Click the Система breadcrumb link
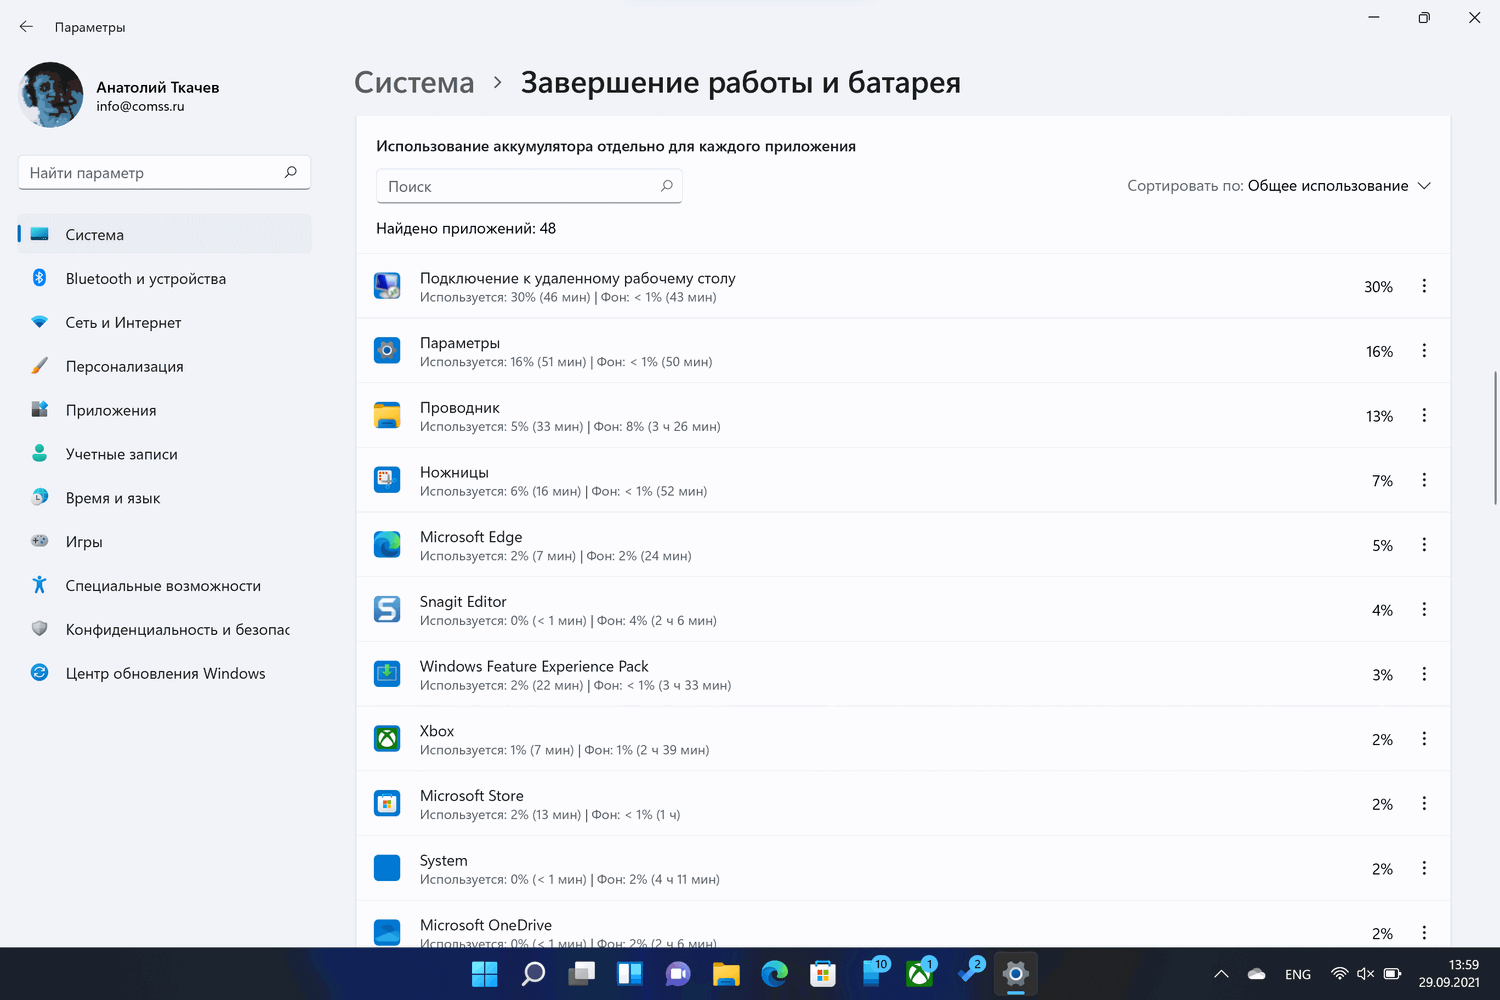 (x=414, y=82)
